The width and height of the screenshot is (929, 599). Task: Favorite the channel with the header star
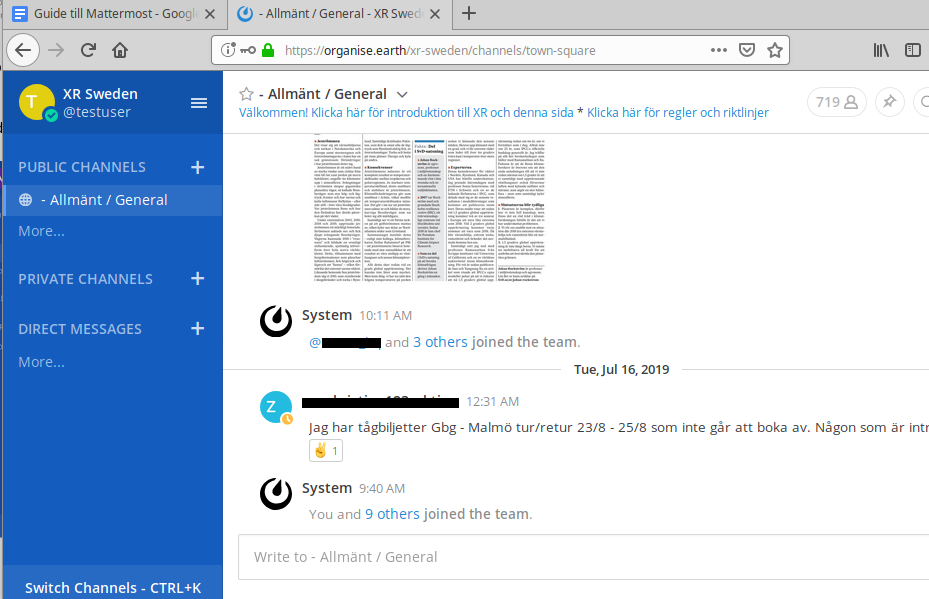point(246,94)
